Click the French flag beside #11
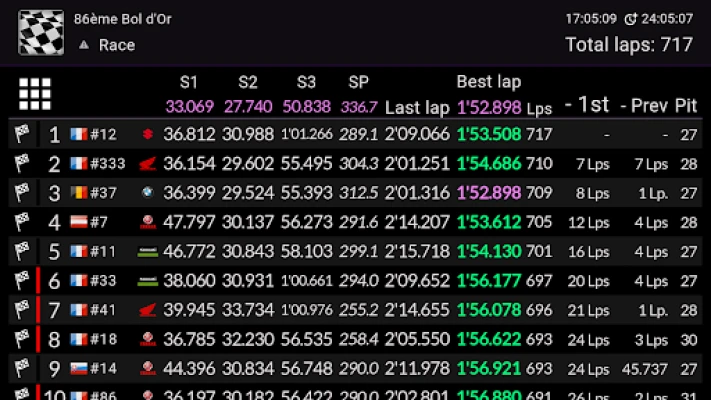This screenshot has width=711, height=400. coord(79,251)
